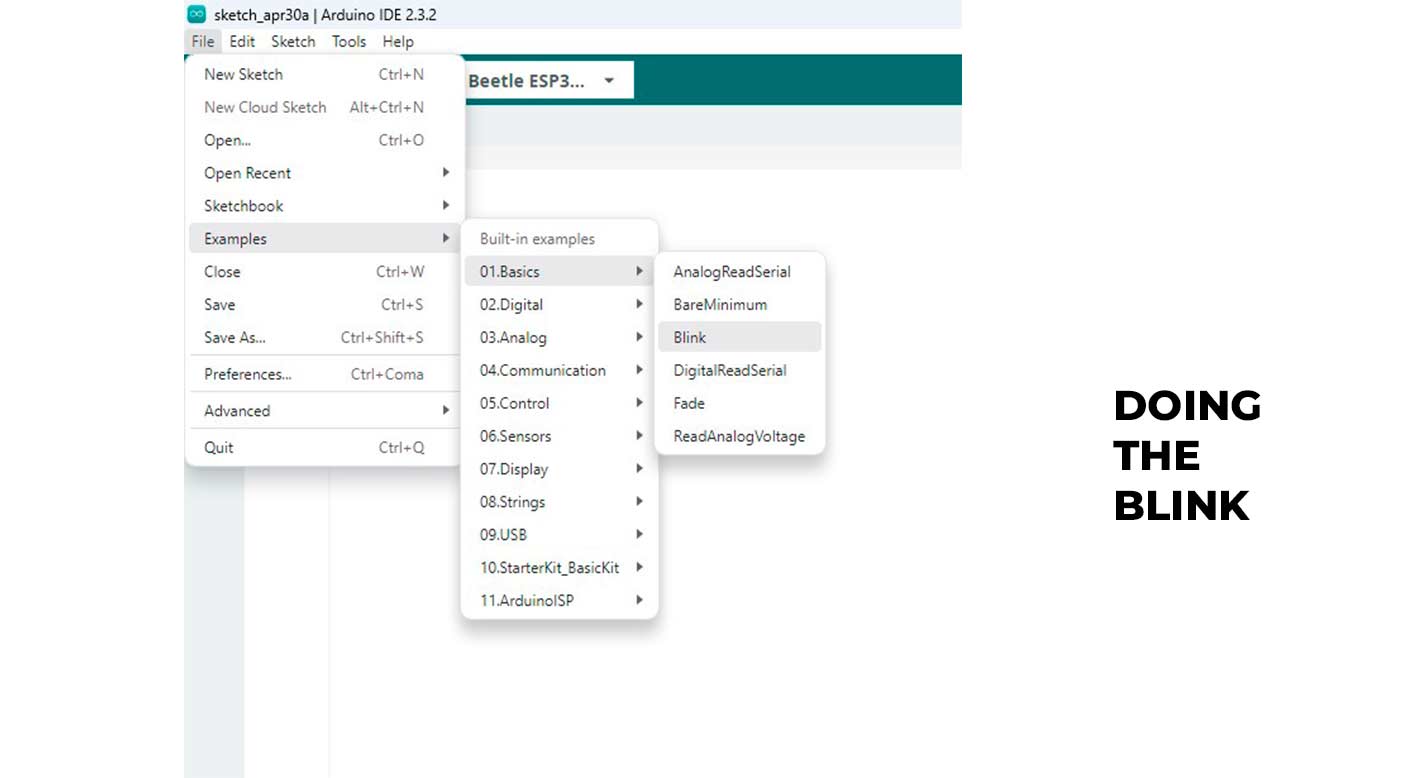Expand the 02.Digital examples category
1411x778 pixels.
559,305
